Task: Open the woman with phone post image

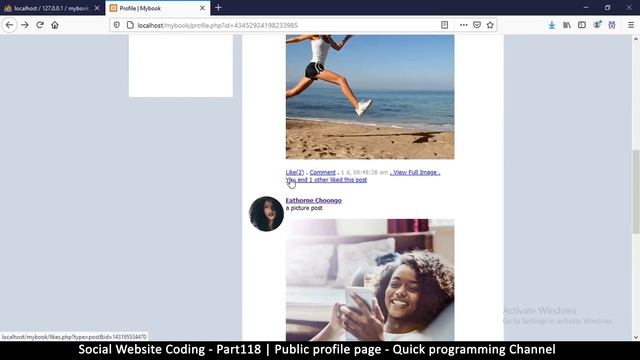Action: [370, 280]
